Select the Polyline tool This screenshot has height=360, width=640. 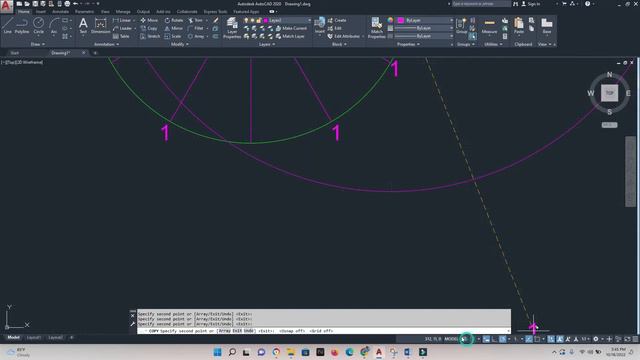pyautogui.click(x=22, y=25)
